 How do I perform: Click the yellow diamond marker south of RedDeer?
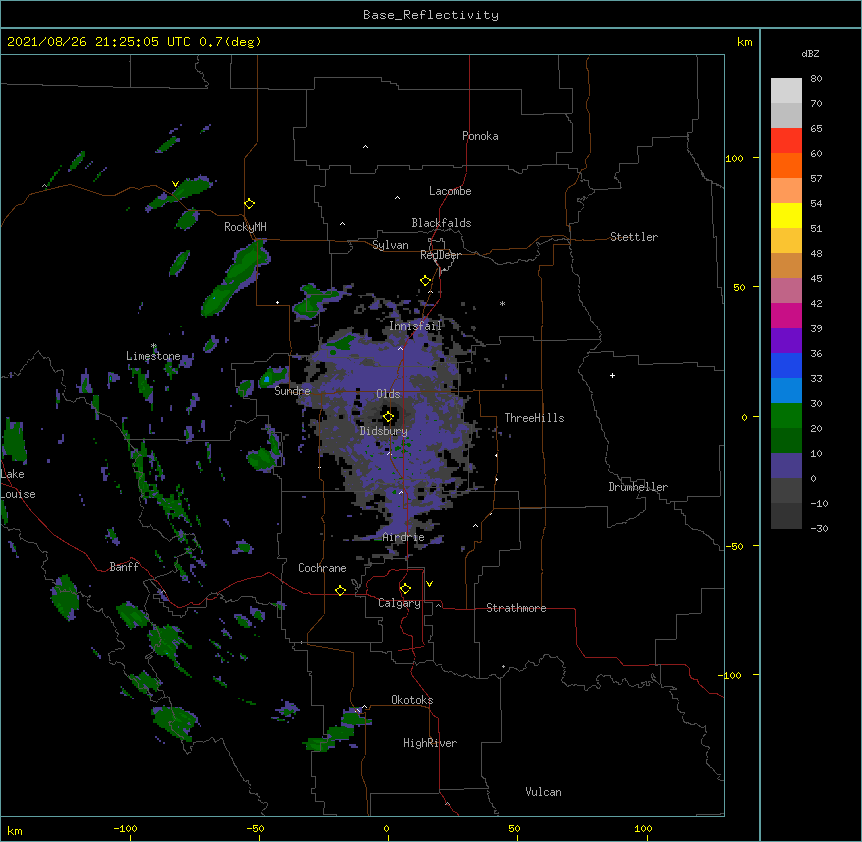coord(425,281)
